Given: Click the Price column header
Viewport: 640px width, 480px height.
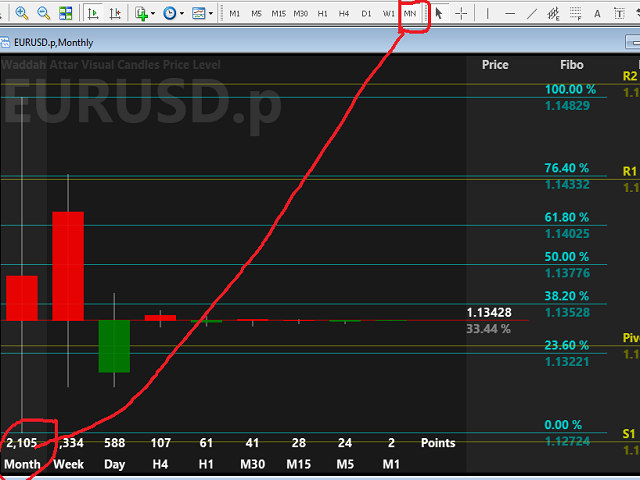Looking at the screenshot, I should click(495, 64).
